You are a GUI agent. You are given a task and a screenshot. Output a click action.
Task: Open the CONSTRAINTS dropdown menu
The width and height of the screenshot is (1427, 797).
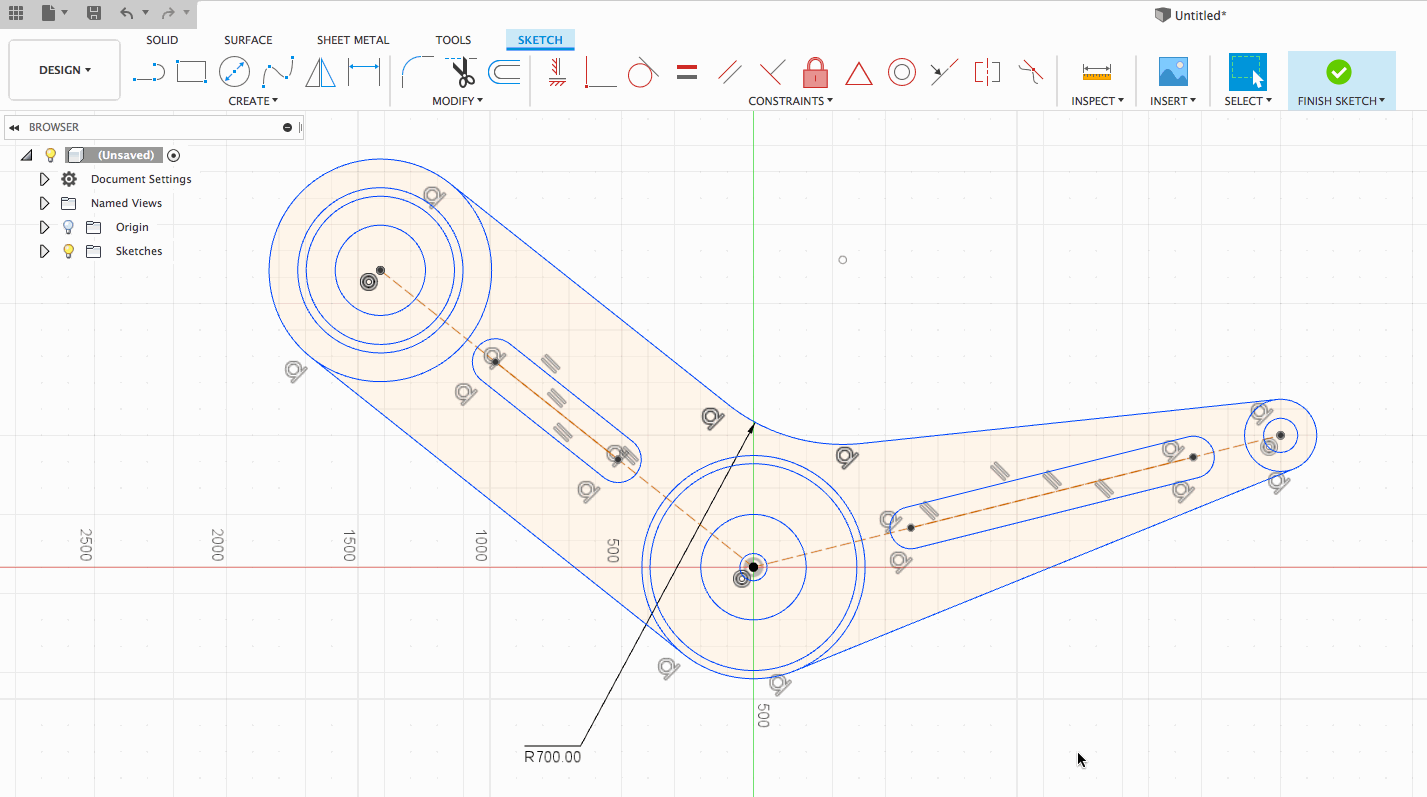coord(790,101)
